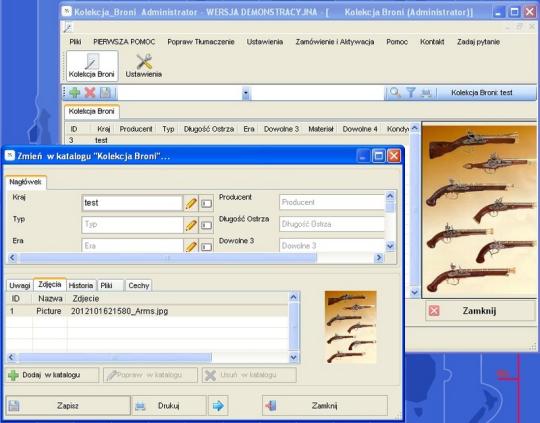Click Dodaj w katalogu button
540x423 pixels.
coord(52,375)
